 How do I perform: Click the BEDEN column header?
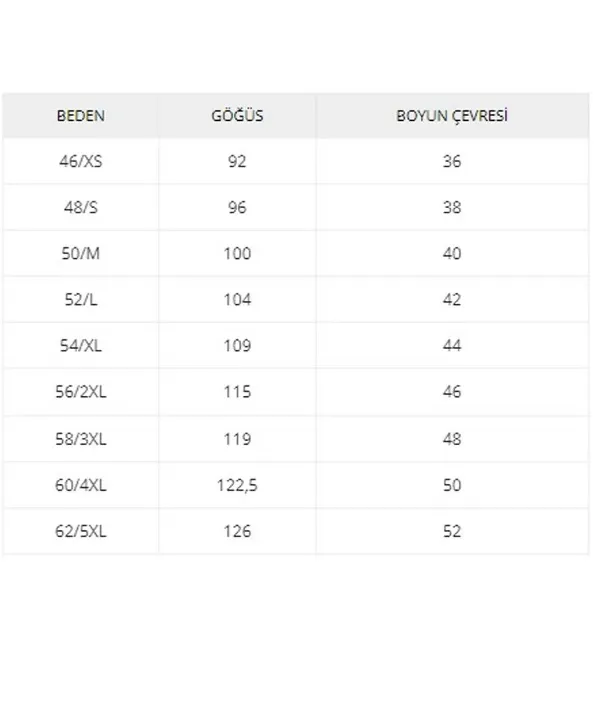[x=81, y=115]
